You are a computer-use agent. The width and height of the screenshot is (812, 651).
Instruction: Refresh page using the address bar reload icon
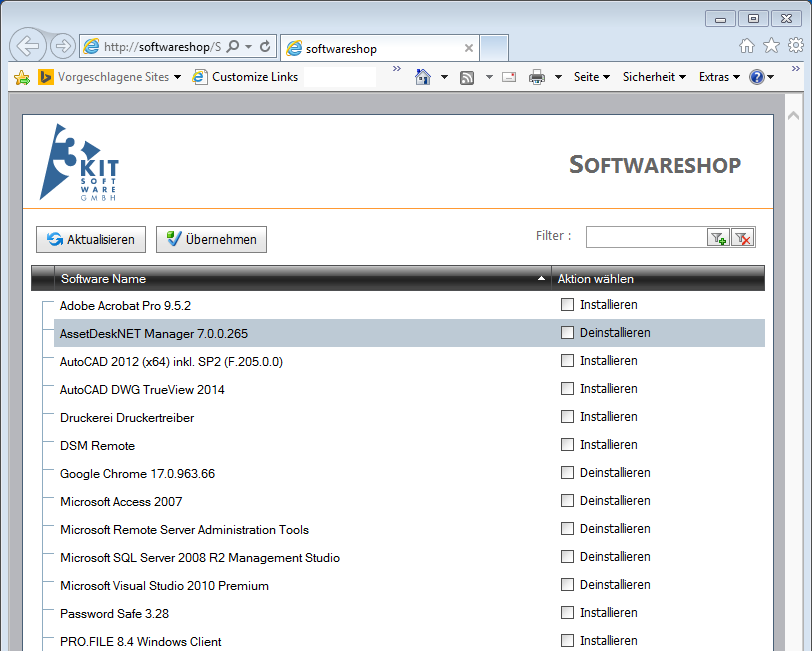[x=265, y=46]
